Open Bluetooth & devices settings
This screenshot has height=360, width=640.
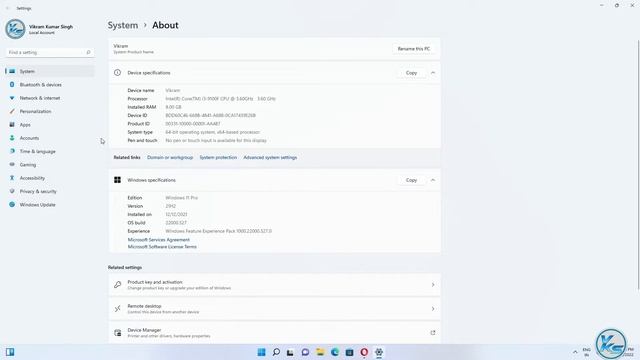tap(50, 84)
